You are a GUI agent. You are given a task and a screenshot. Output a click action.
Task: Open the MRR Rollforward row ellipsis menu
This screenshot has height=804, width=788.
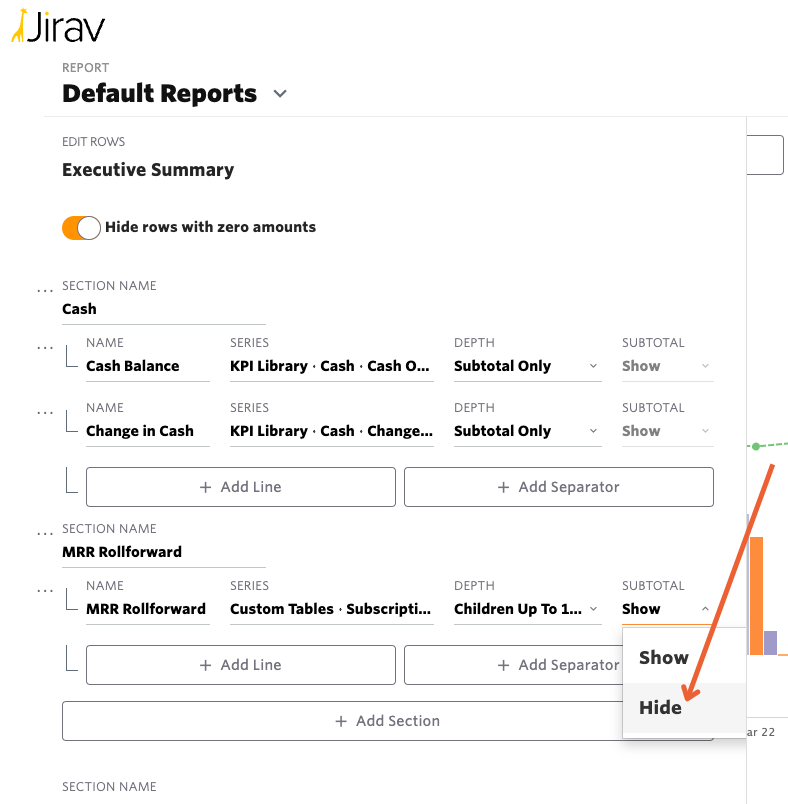coord(44,590)
